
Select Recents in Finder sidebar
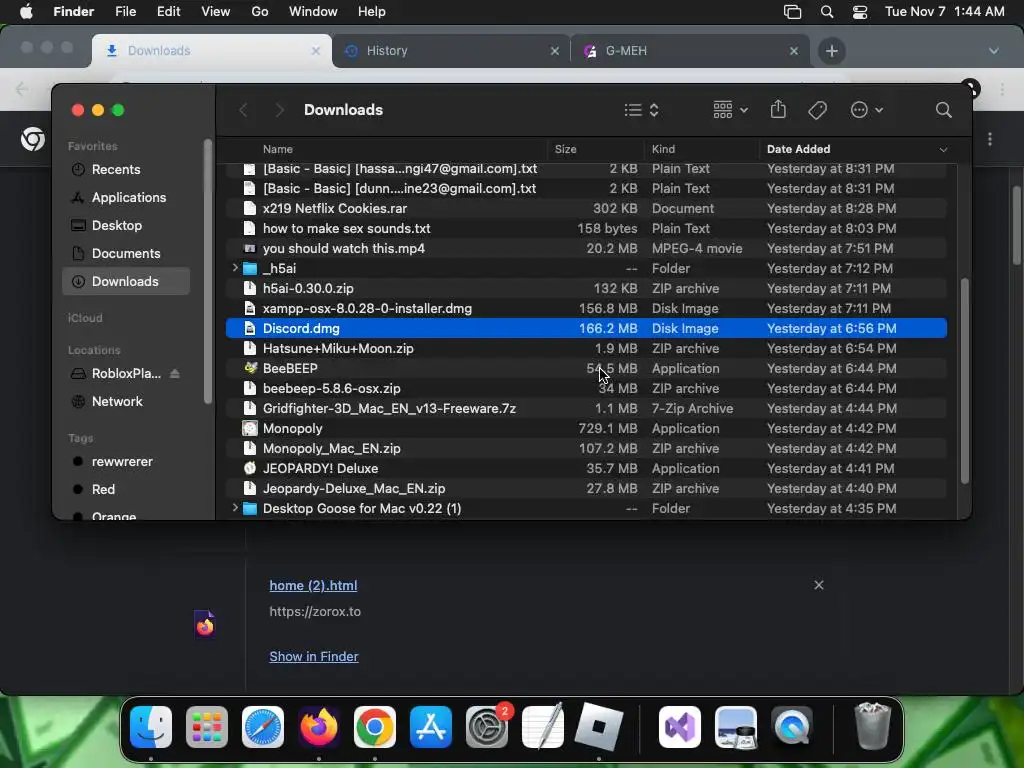pos(126,169)
